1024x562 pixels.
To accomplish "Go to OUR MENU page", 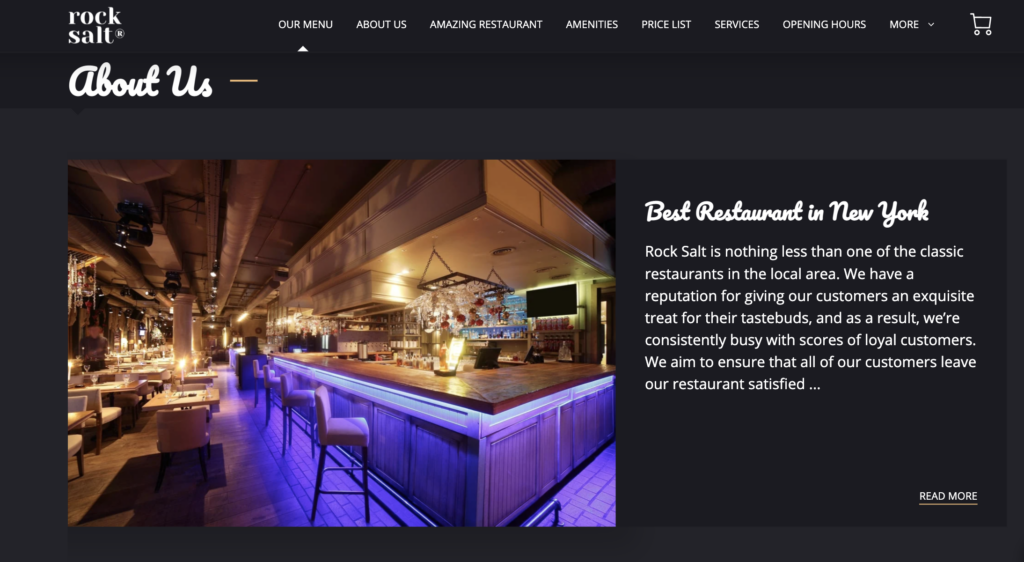I will click(x=306, y=25).
